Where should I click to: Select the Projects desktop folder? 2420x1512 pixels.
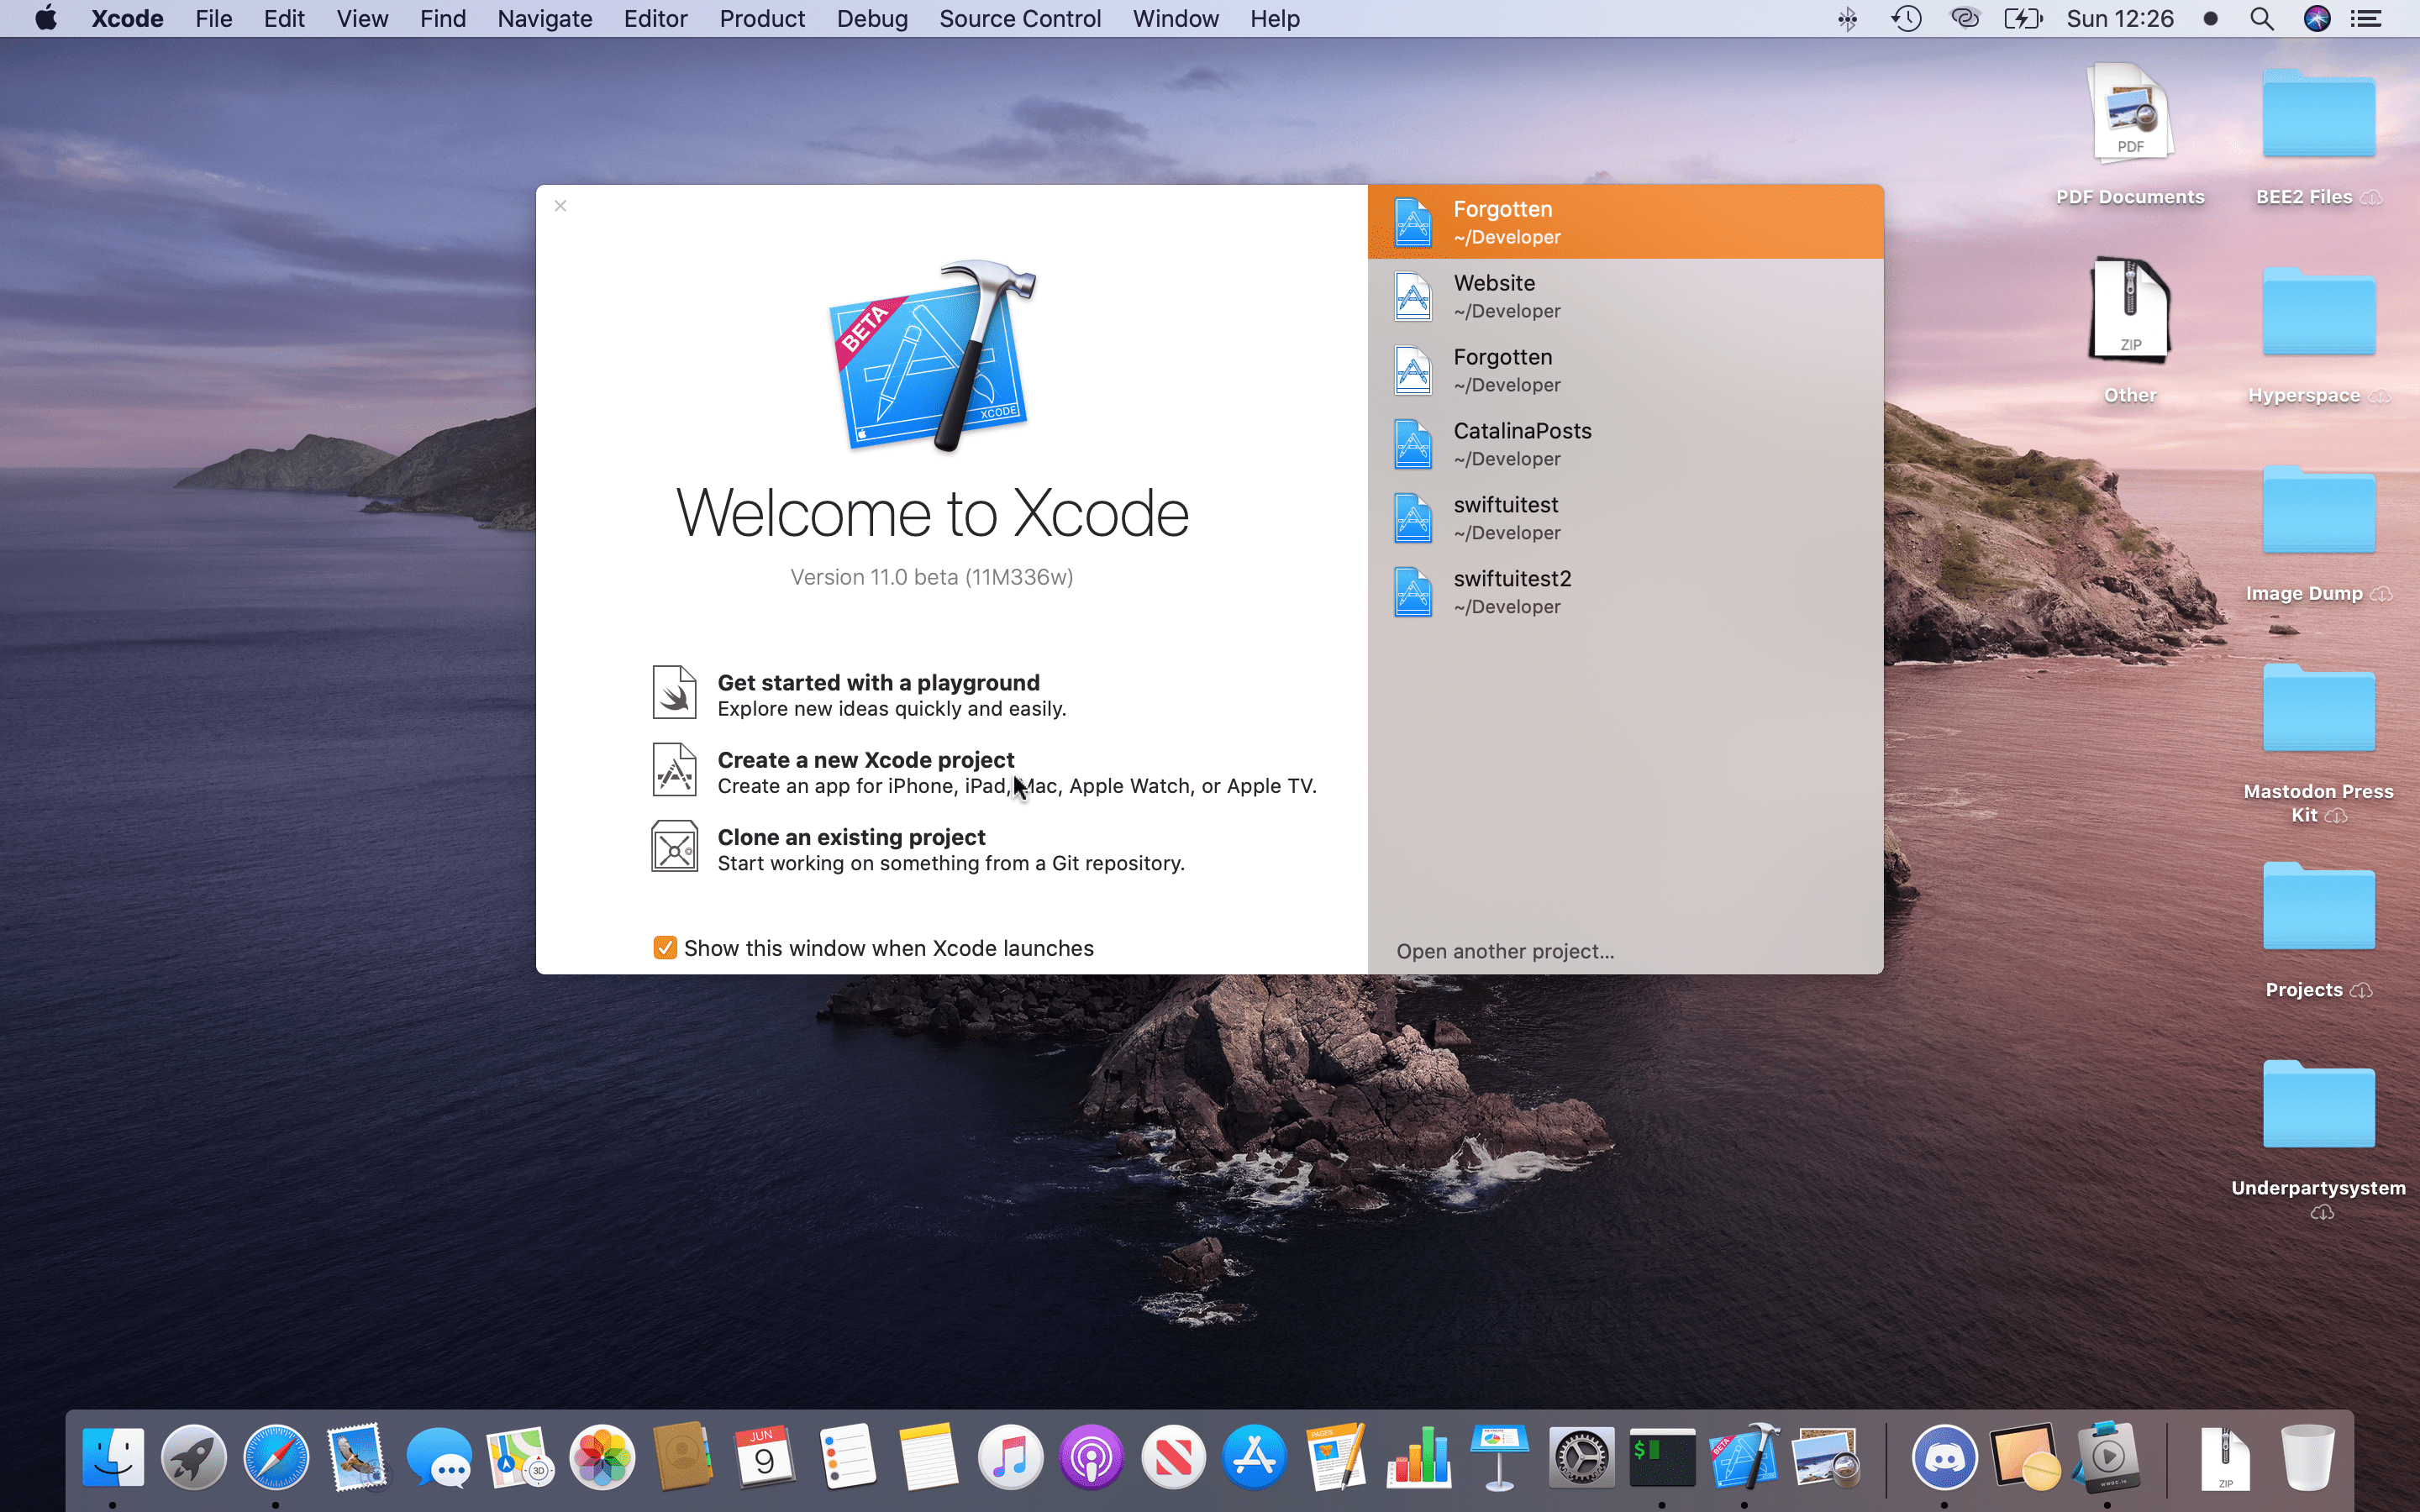(2318, 930)
